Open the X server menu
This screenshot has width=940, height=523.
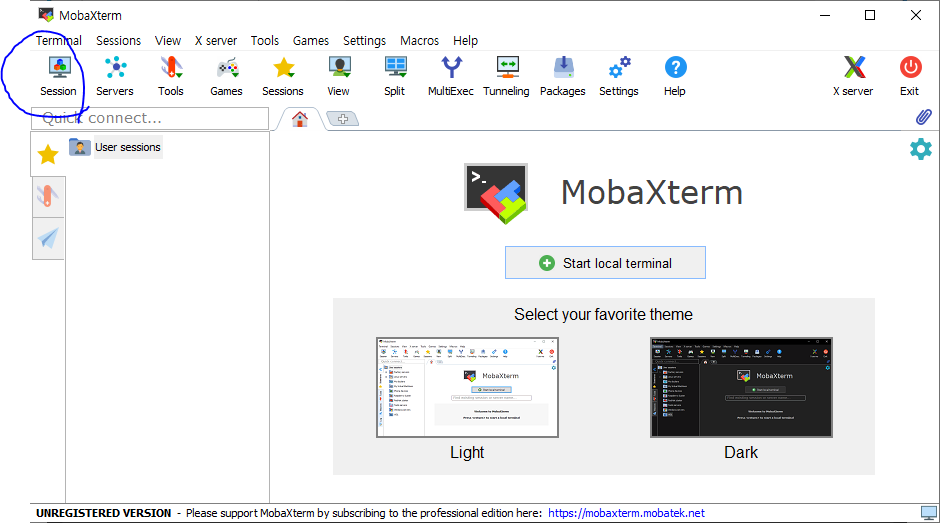216,40
